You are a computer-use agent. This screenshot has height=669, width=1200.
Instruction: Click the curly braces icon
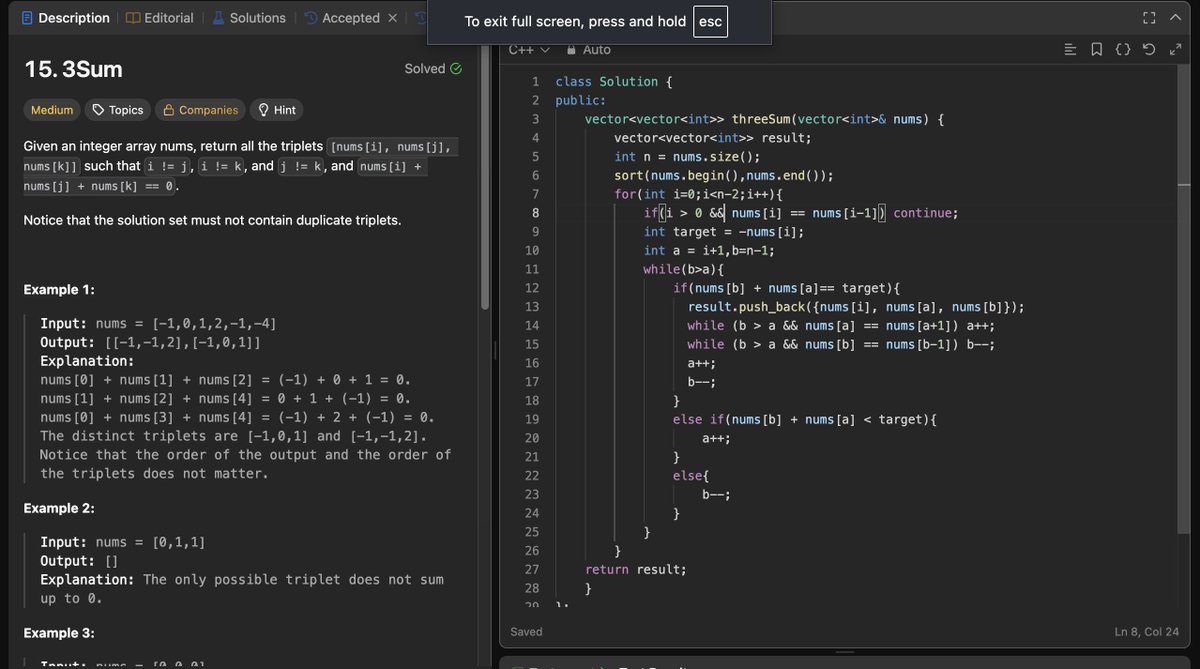coord(1123,49)
